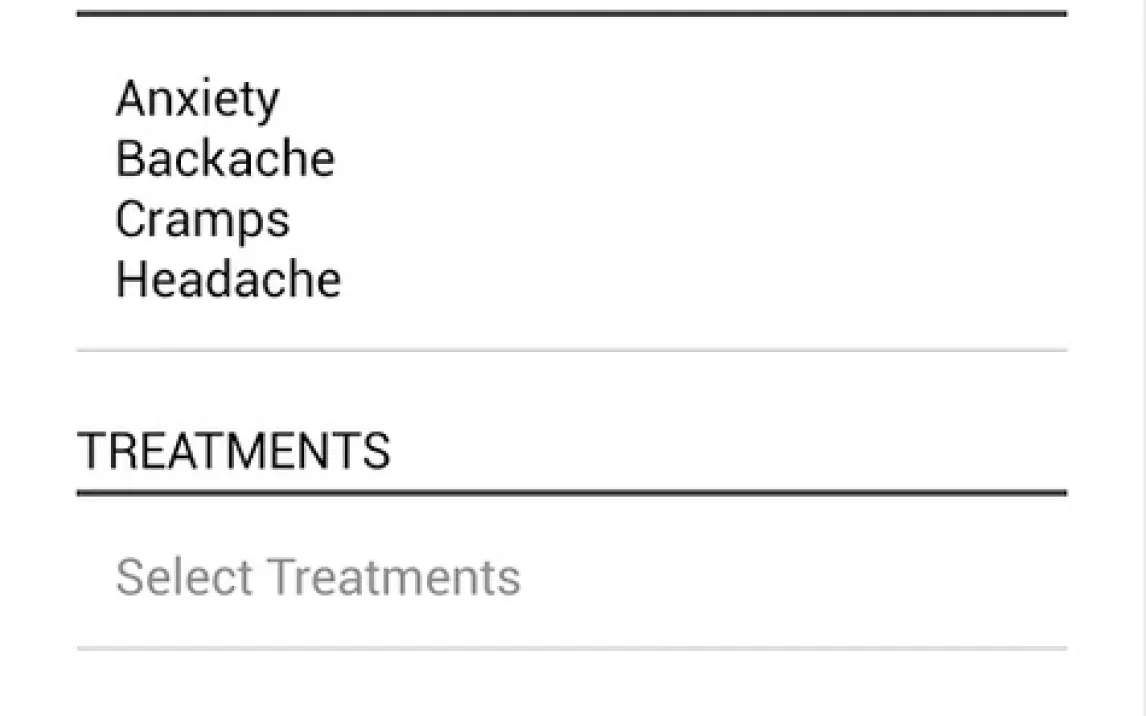
Task: Click the gap between symptoms list and TREATMENTS
Action: (572, 390)
